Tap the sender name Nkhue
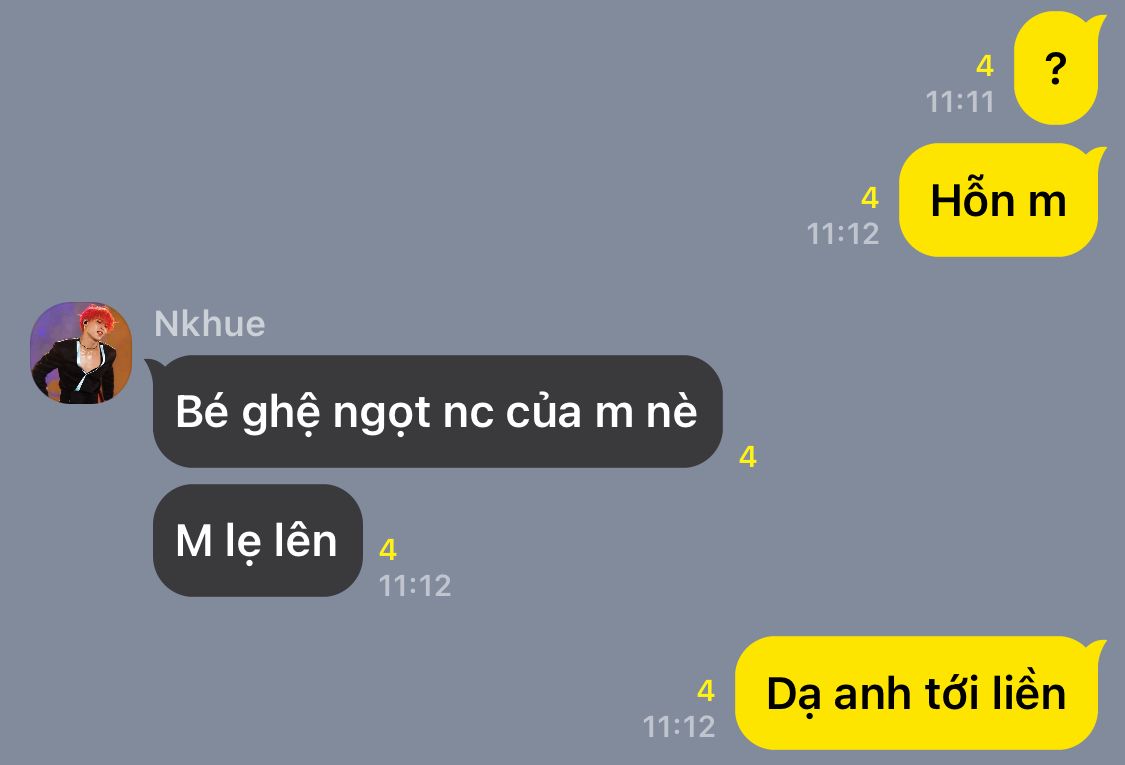Viewport: 1125px width, 765px height. tap(210, 324)
